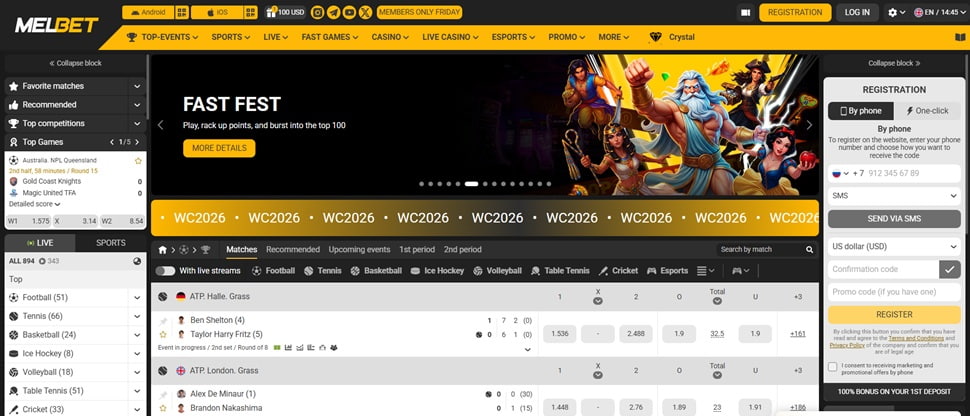Open the globe icon in ALL 894 row
The image size is (970, 416).
[x=137, y=261]
